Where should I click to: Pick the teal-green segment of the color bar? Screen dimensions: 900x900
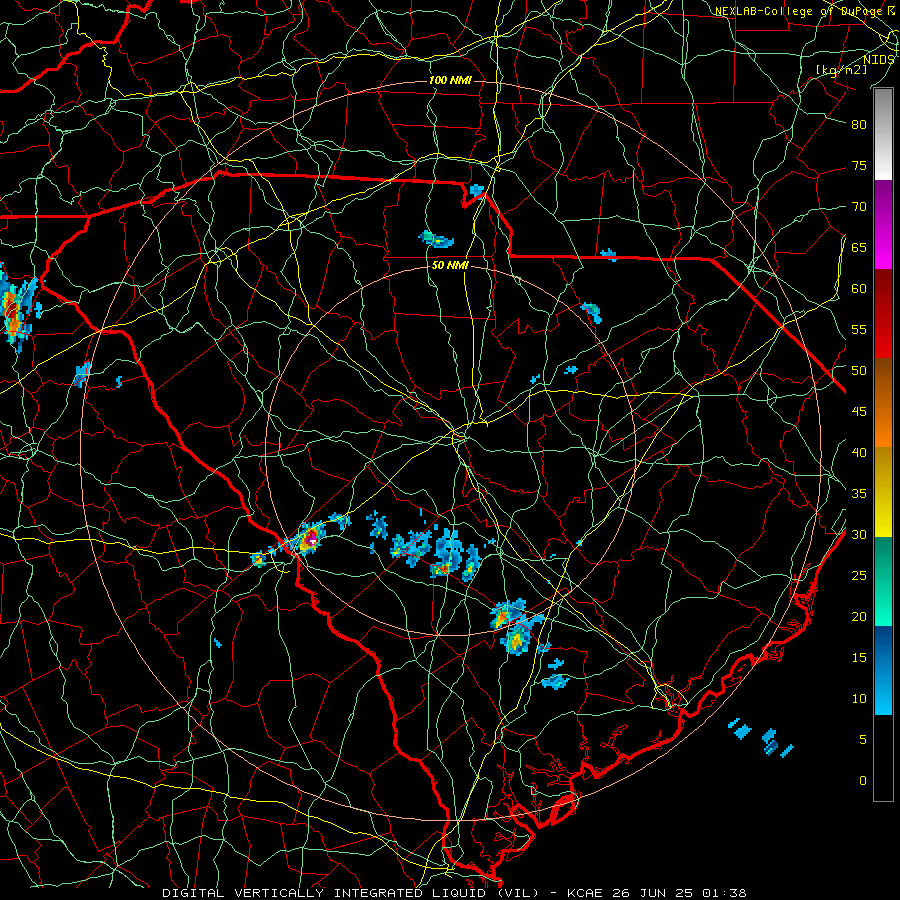883,581
